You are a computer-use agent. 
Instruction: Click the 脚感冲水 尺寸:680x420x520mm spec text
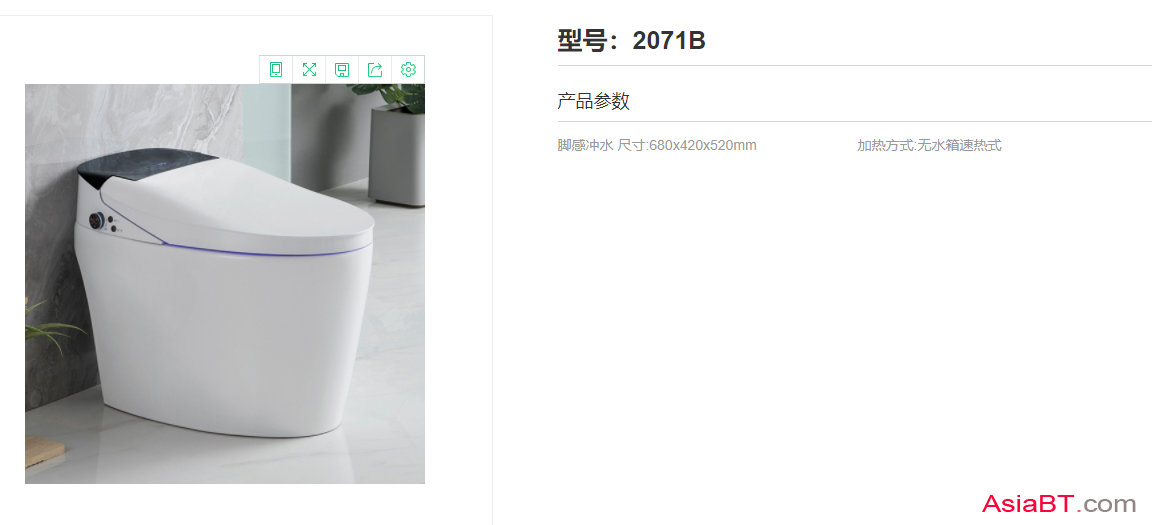(x=657, y=145)
